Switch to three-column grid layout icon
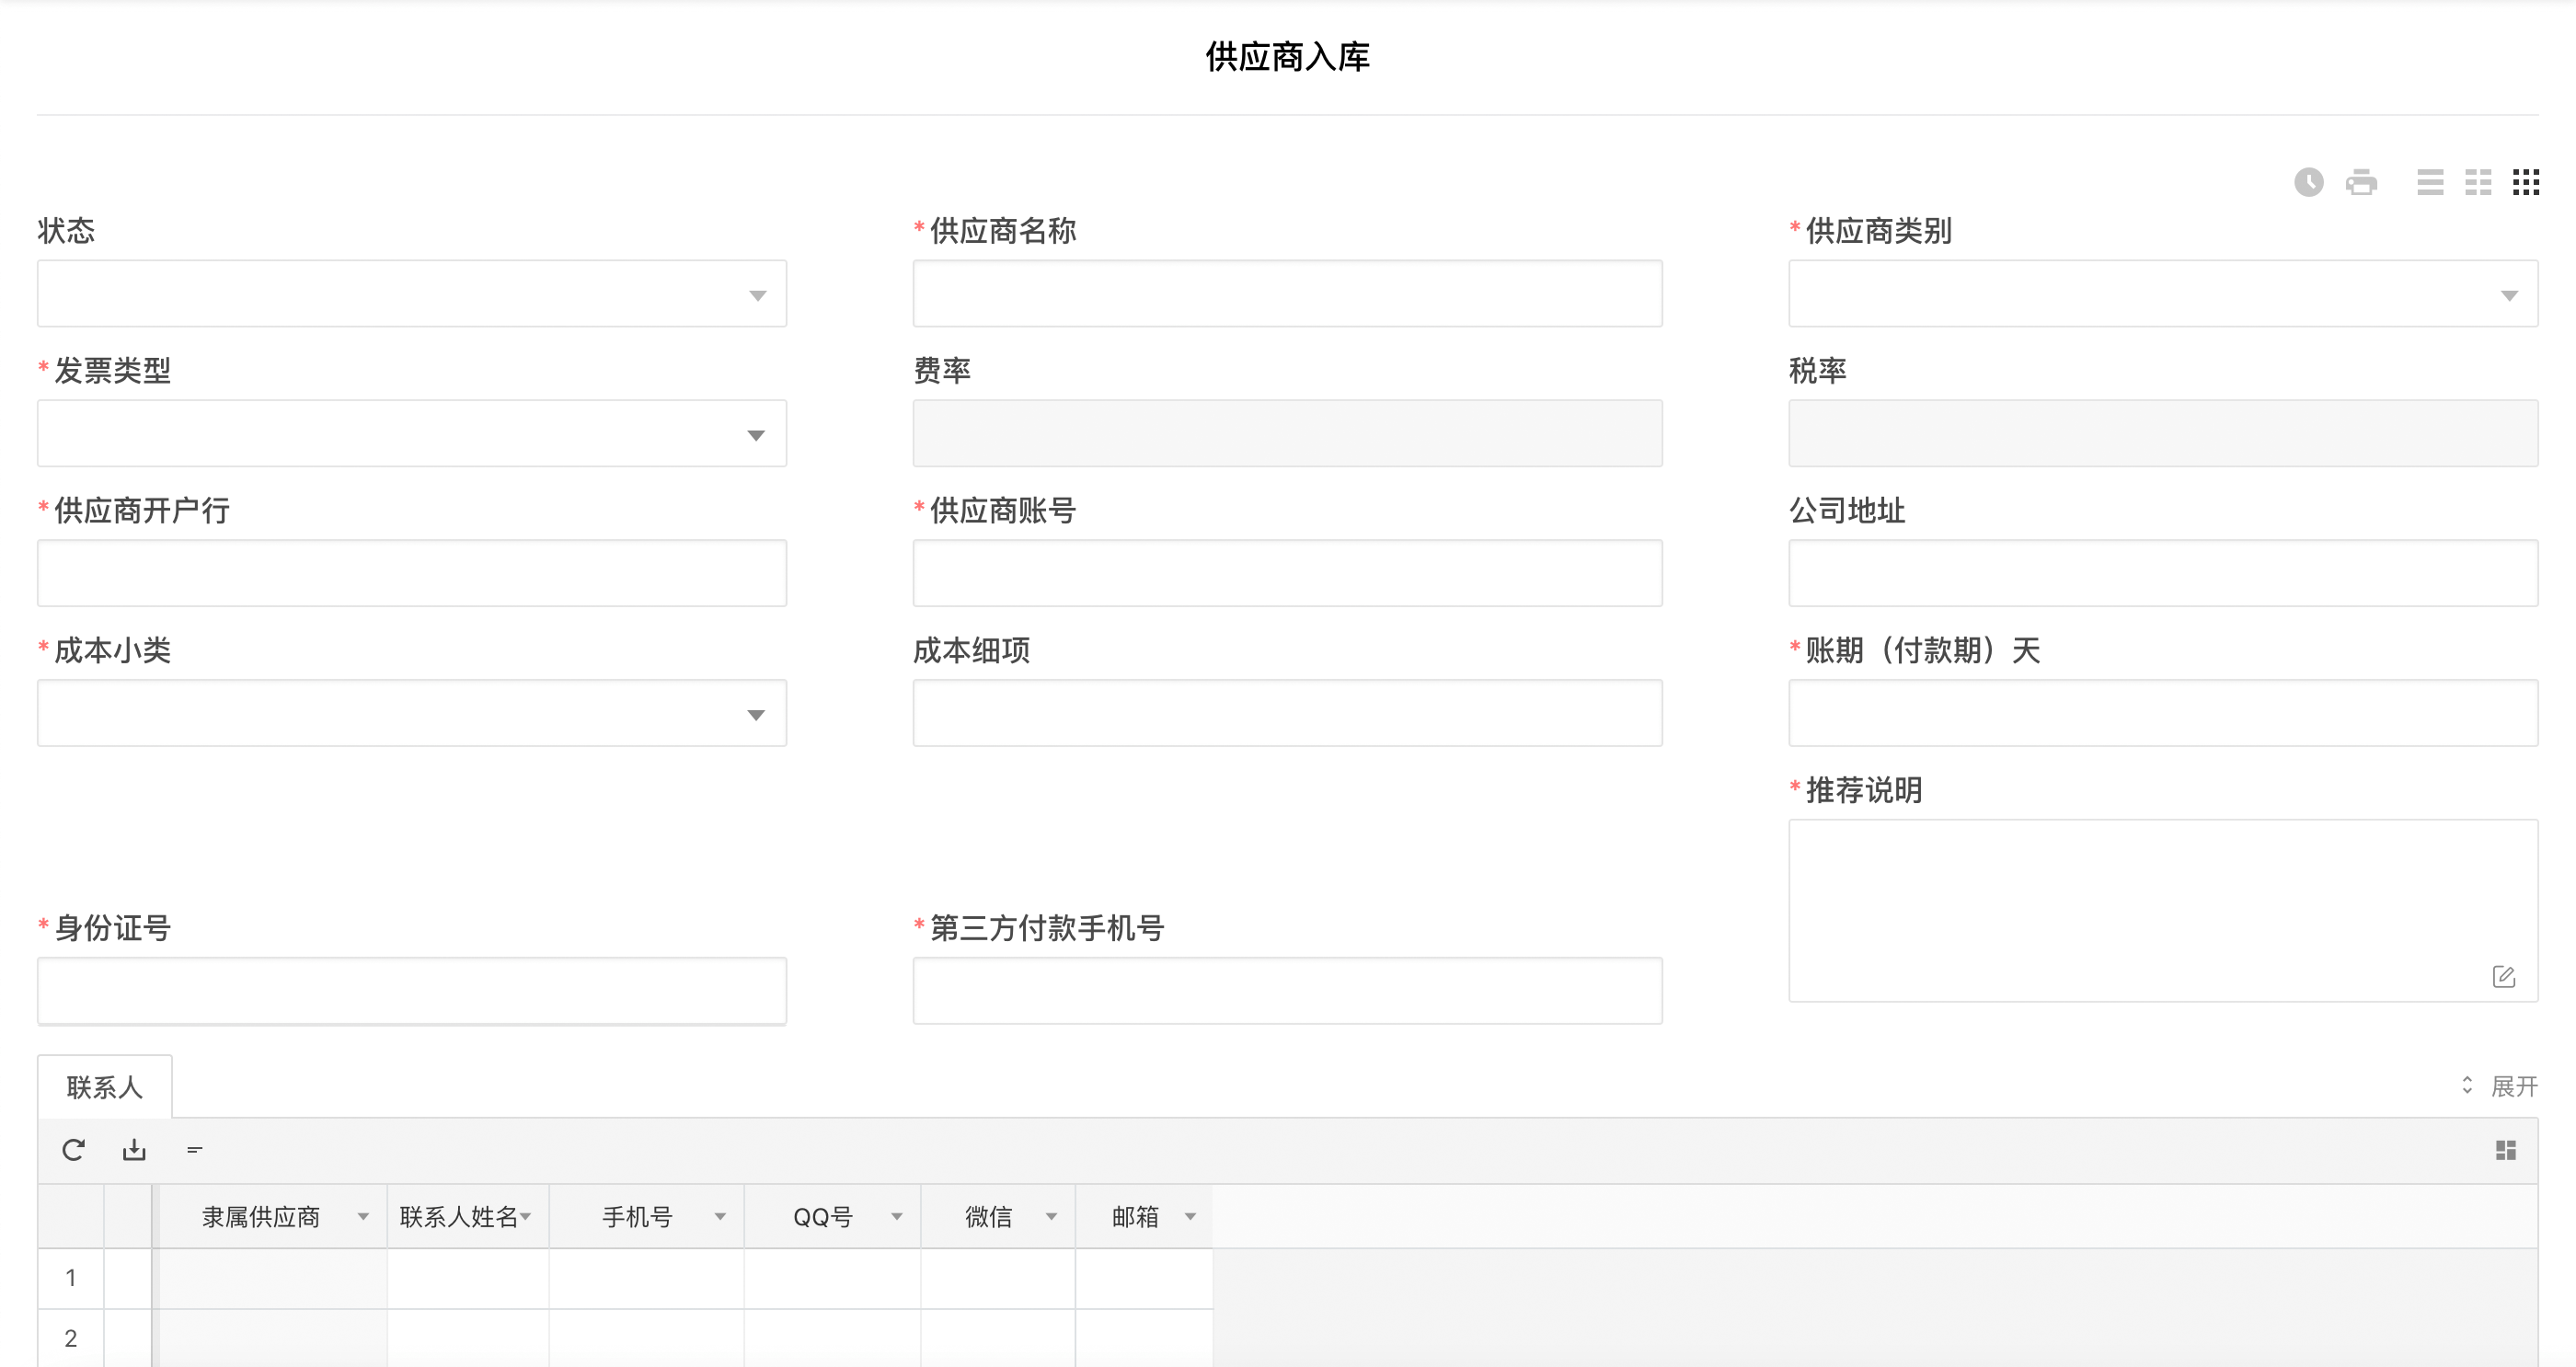Screen dimensions: 2576x1367 coord(2526,182)
